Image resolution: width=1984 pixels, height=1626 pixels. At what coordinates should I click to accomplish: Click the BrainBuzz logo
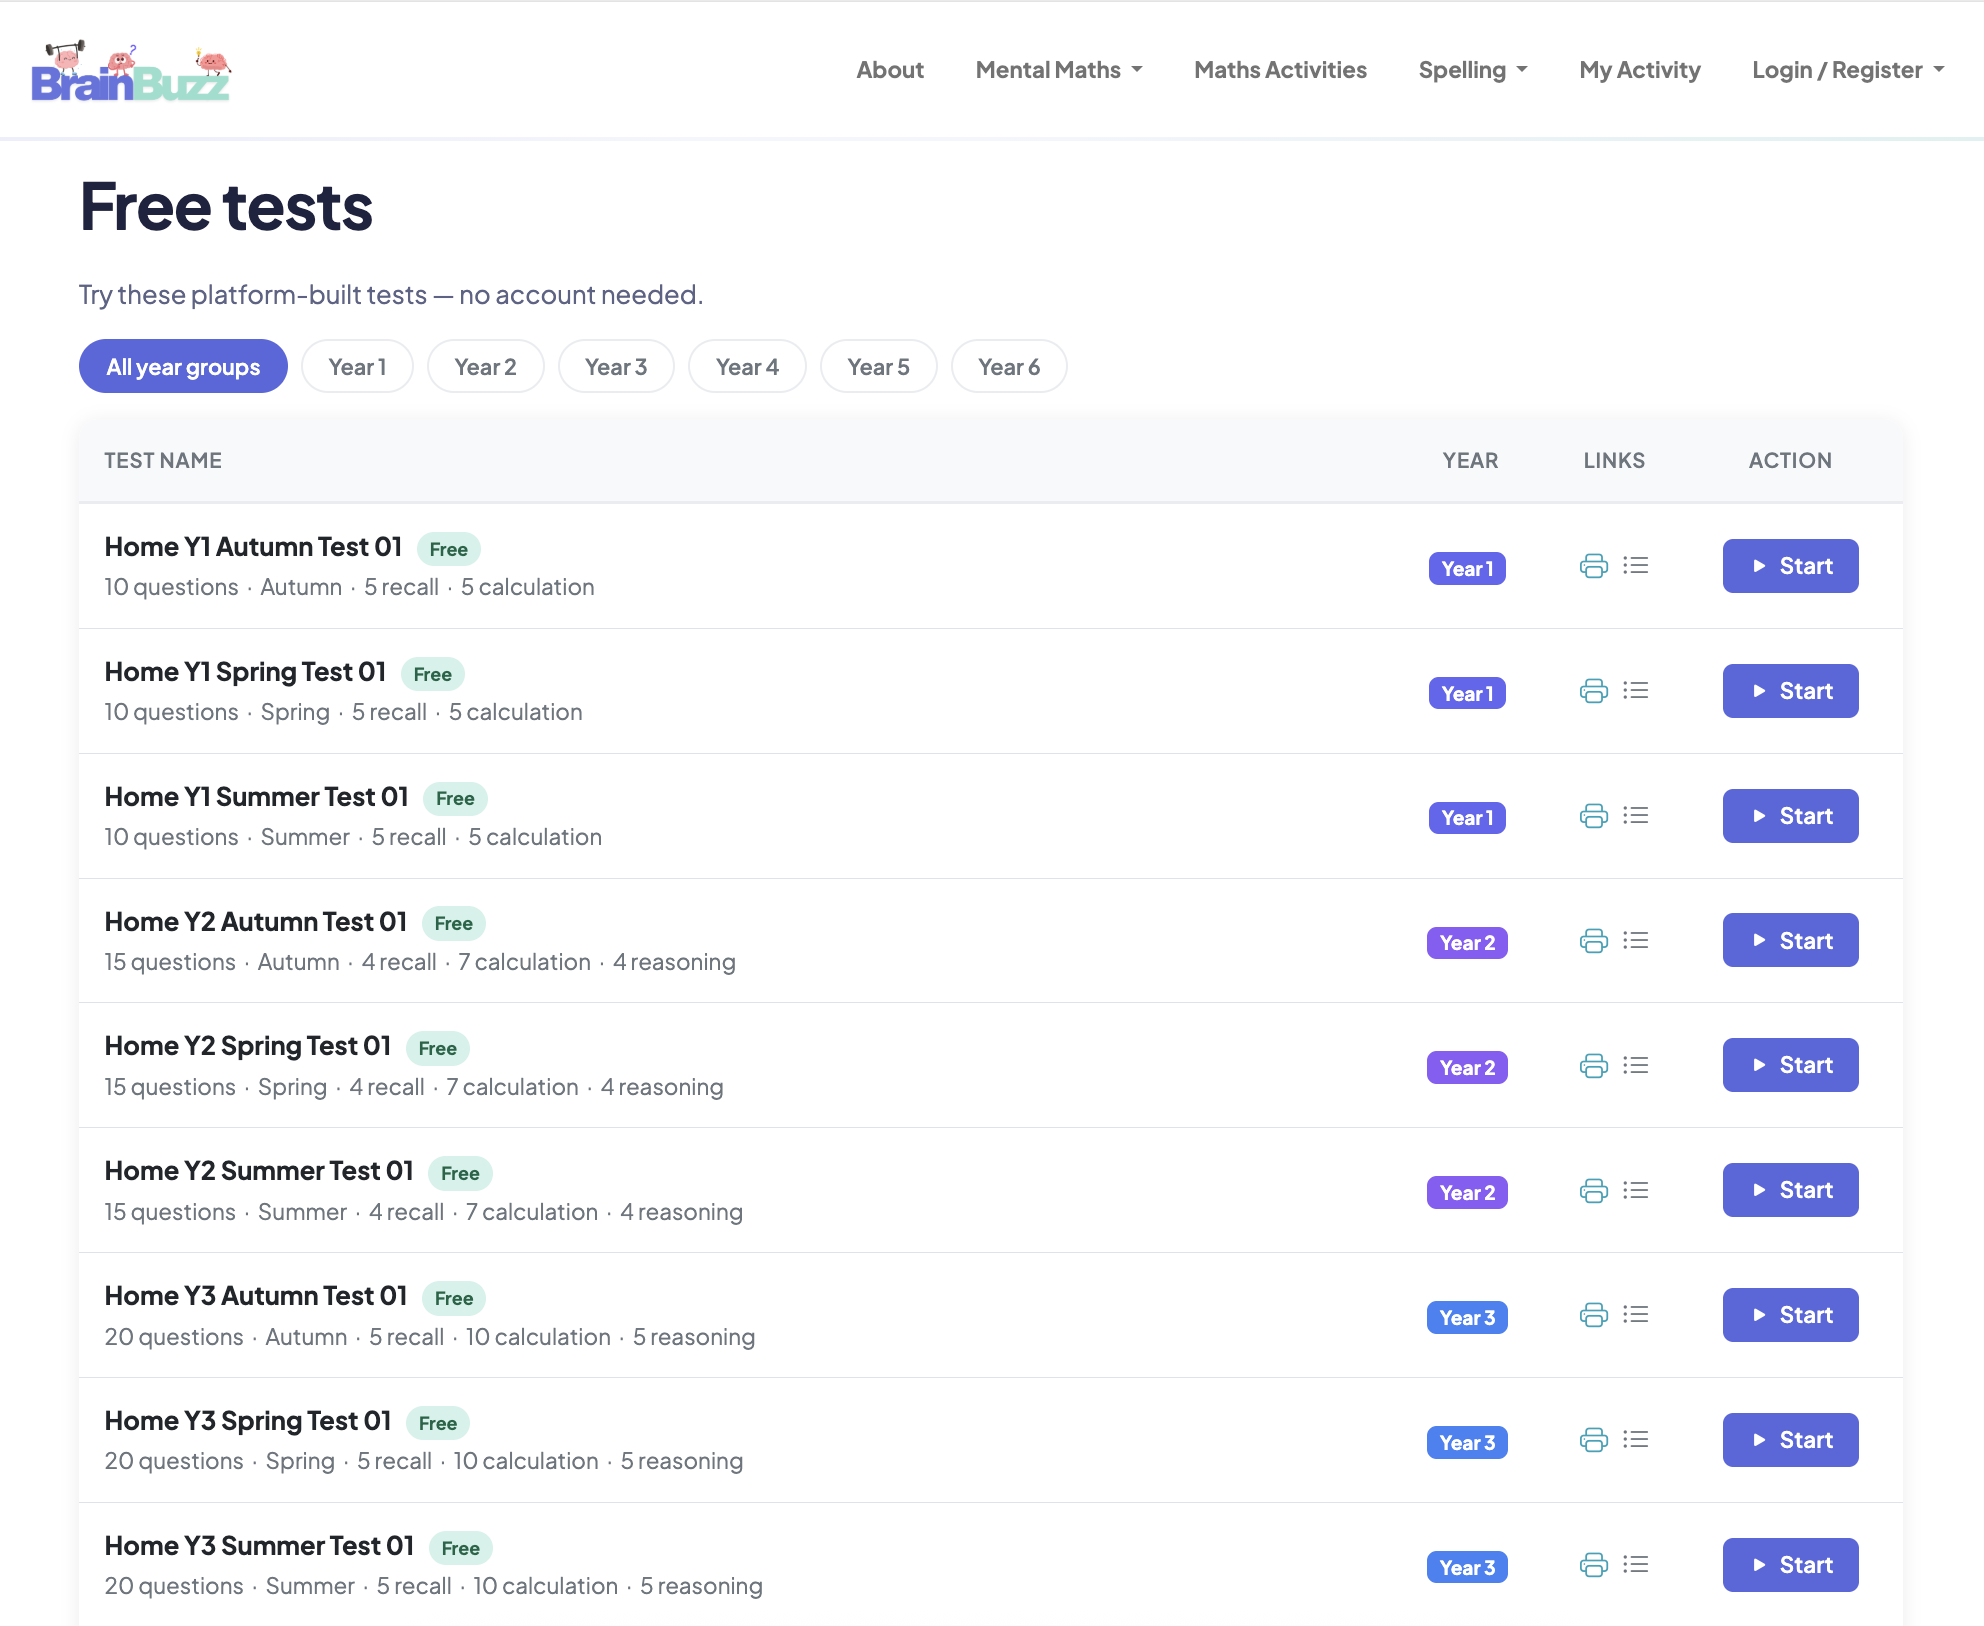(131, 71)
